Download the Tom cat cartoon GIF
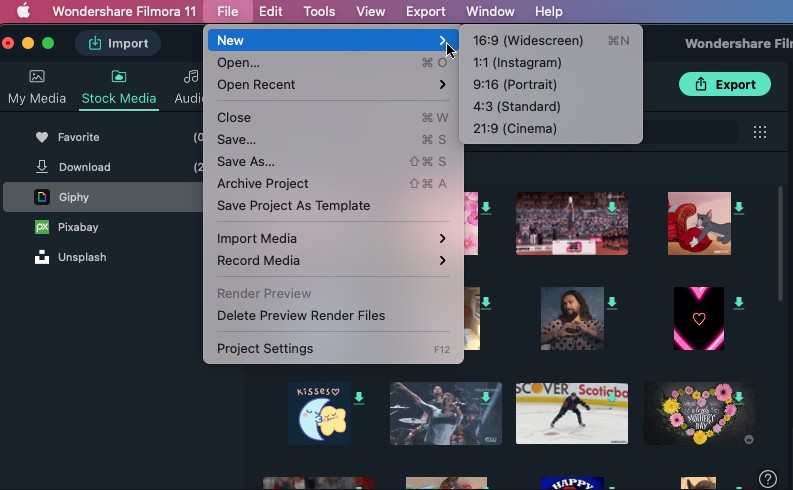The height and width of the screenshot is (490, 793). point(739,207)
